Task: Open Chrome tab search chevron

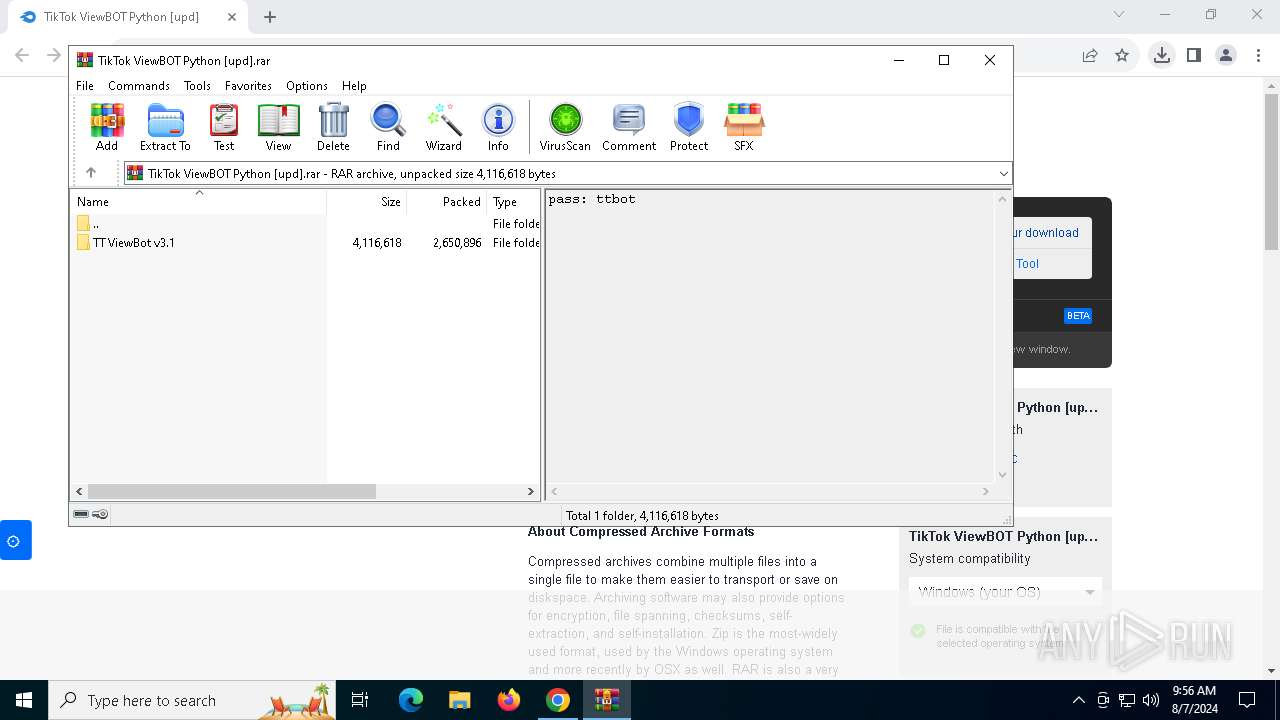Action: pos(1119,14)
